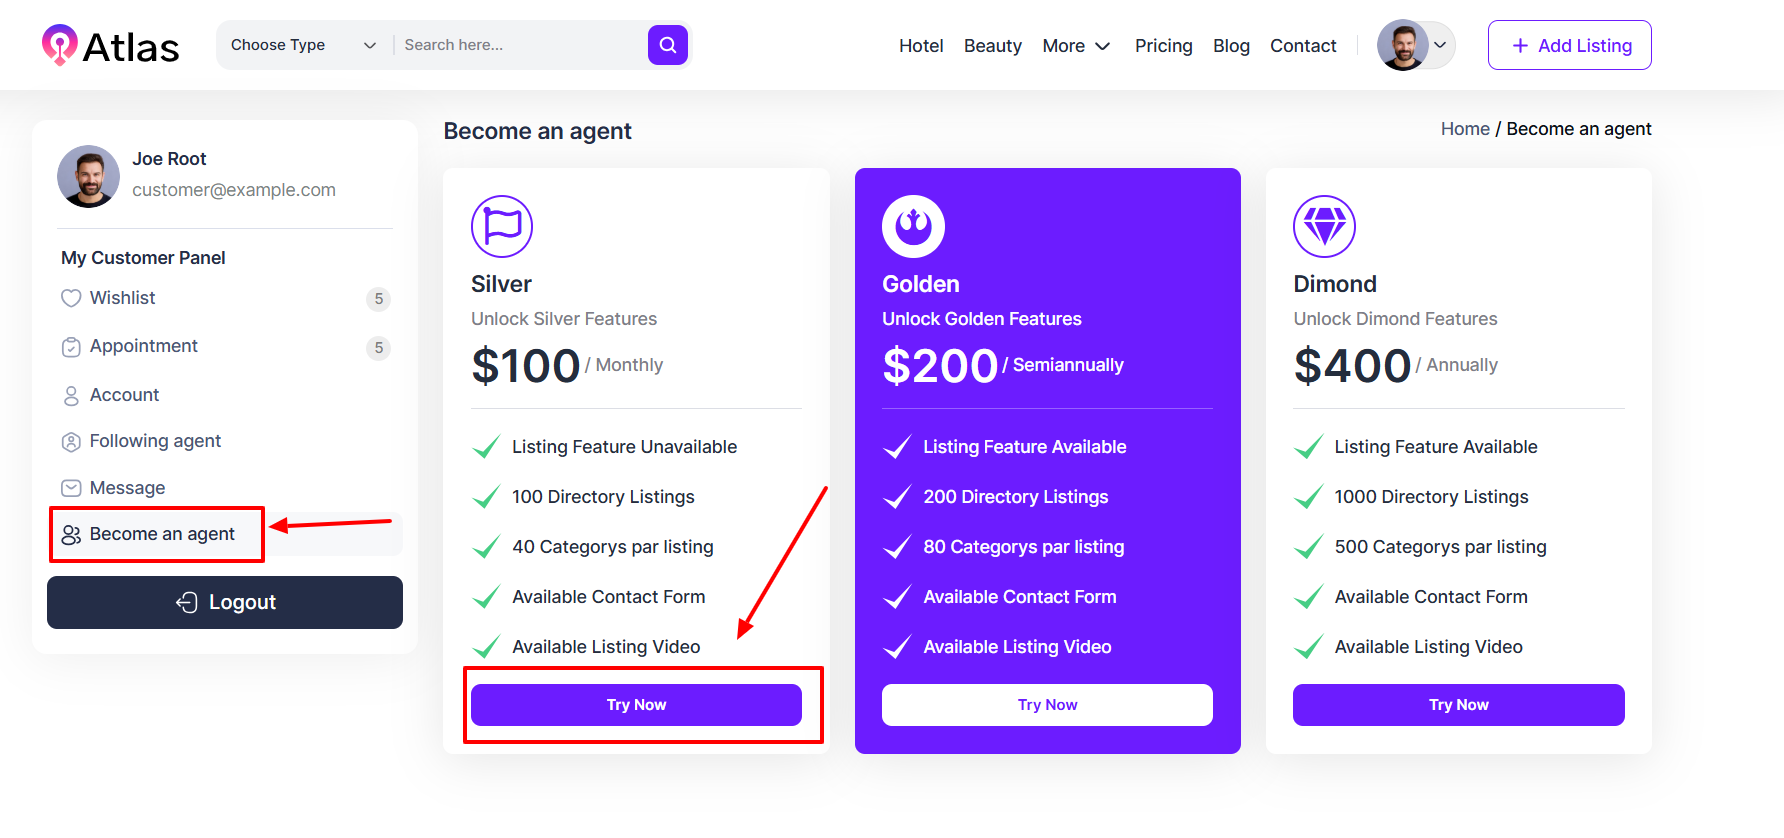Select Become an agent in sidebar
Viewport: 1784px width, 838px height.
(x=162, y=534)
